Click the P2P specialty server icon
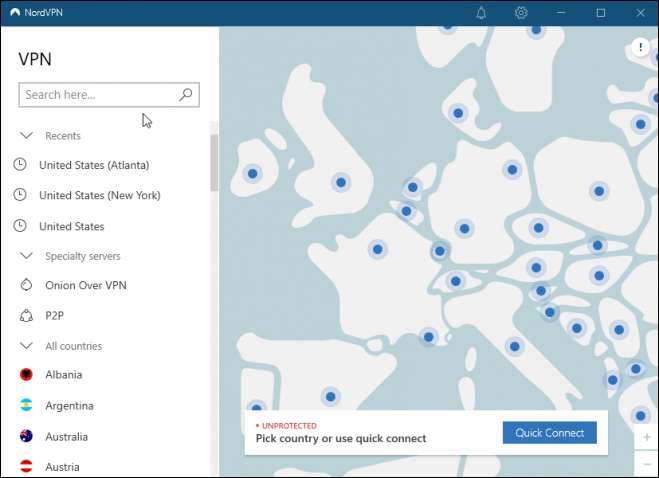Image resolution: width=659 pixels, height=478 pixels. coord(26,316)
